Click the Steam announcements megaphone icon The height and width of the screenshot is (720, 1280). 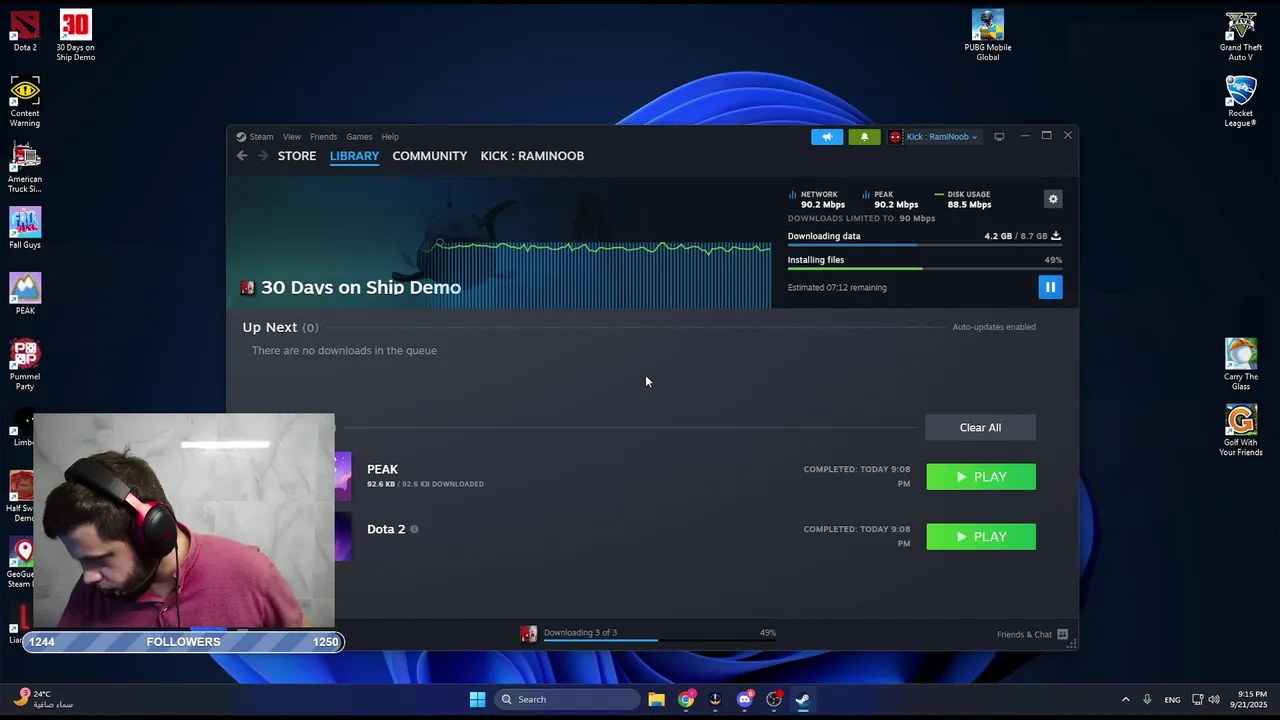pos(827,137)
